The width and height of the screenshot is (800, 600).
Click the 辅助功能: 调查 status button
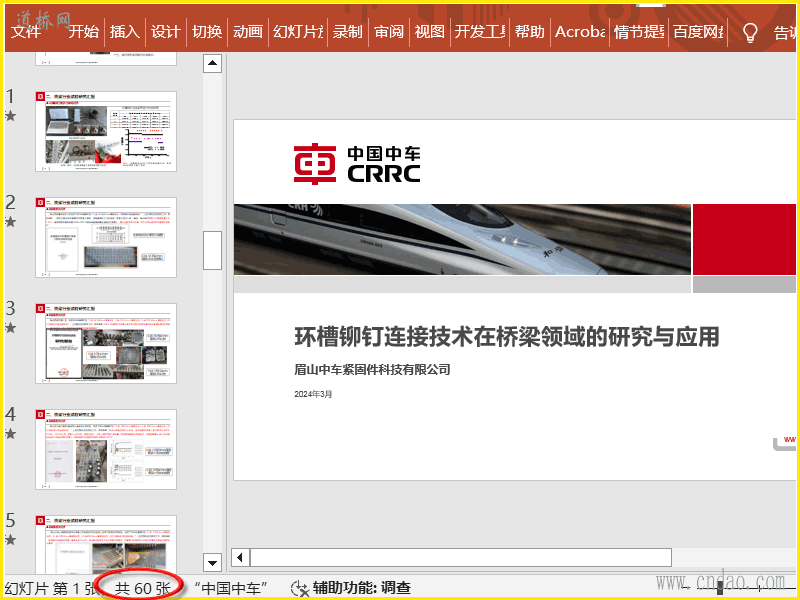362,588
